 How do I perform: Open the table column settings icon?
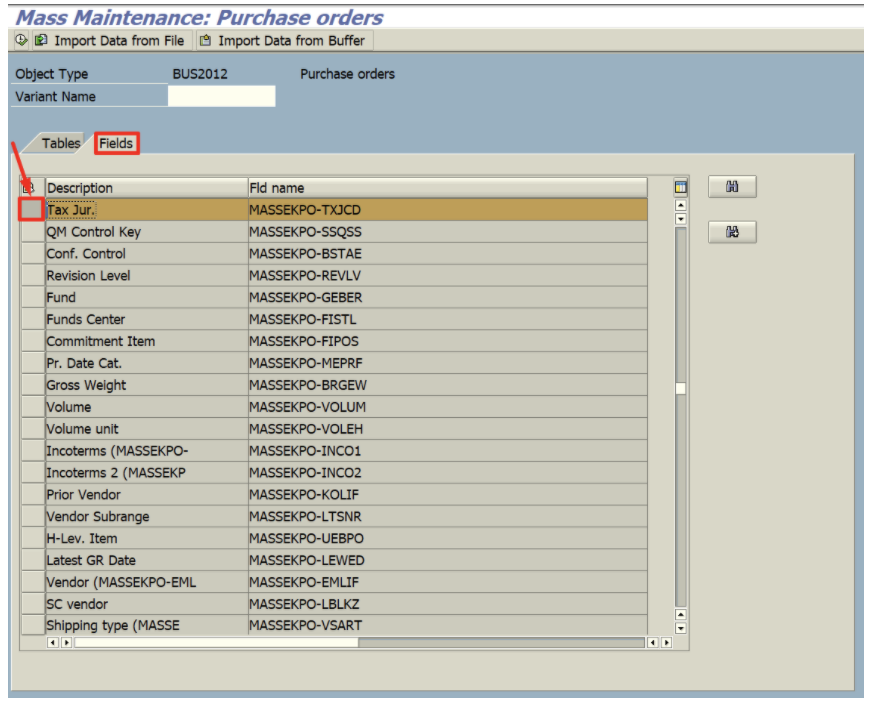click(x=681, y=187)
